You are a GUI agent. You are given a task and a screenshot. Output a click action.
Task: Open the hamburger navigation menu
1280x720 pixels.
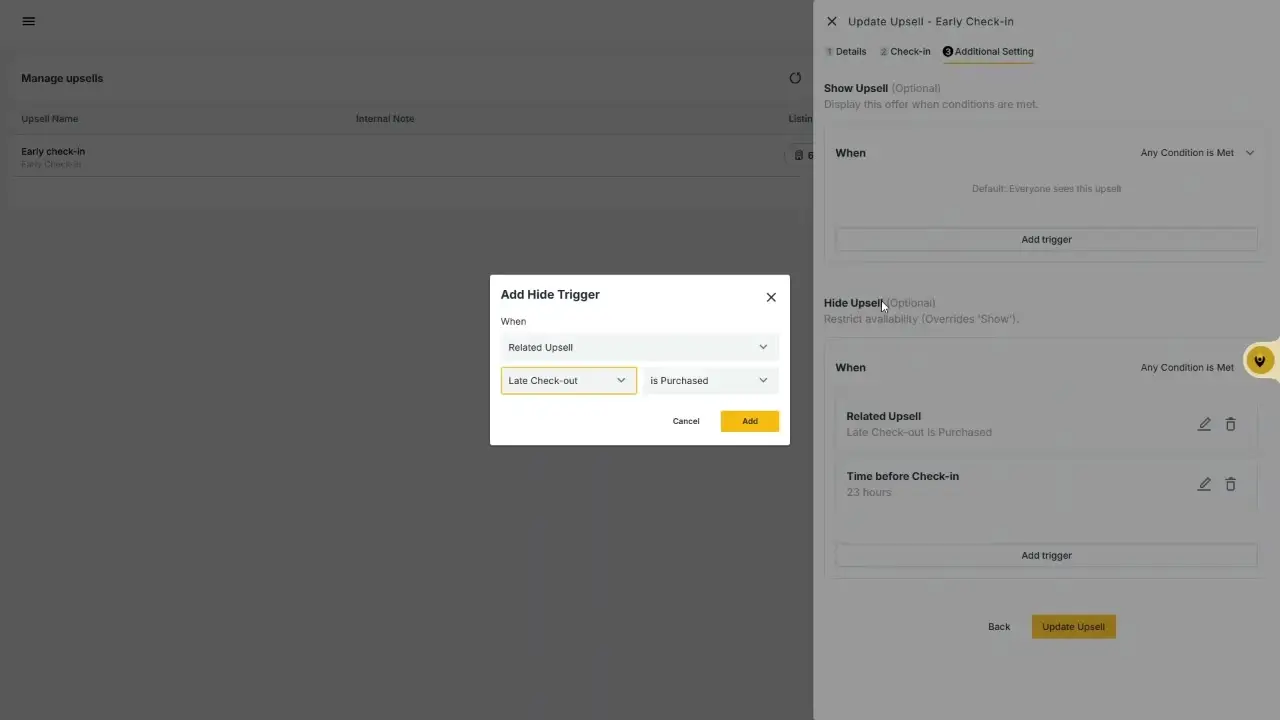click(29, 21)
